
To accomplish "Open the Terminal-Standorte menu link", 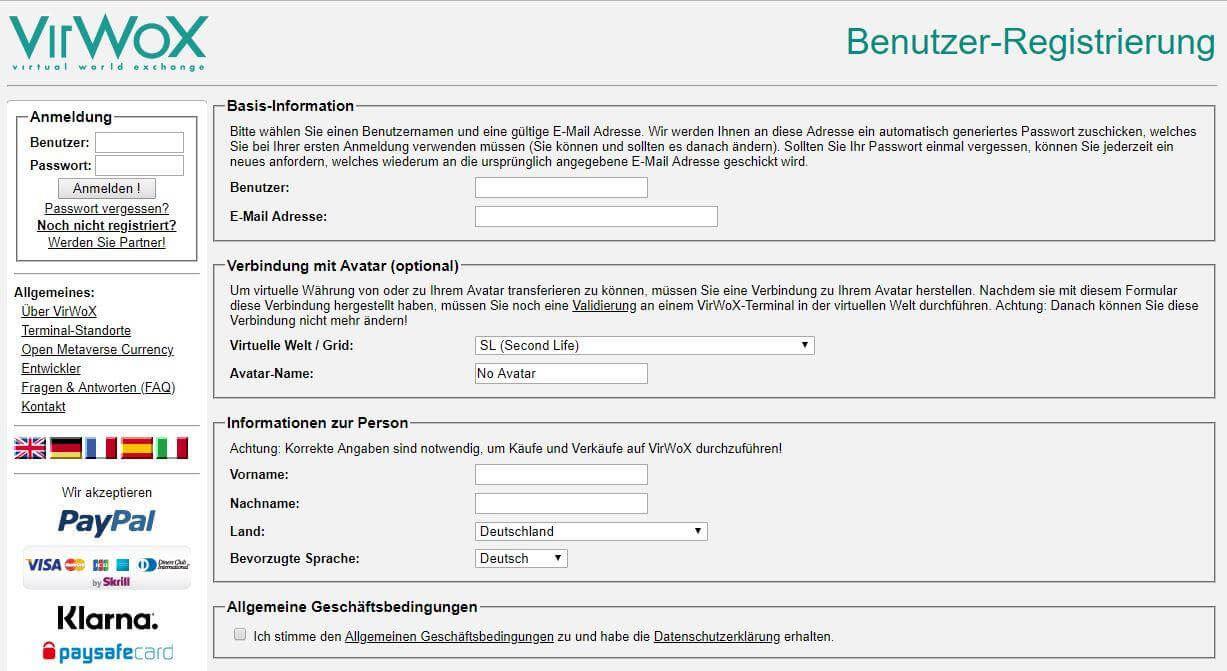I will click(x=76, y=330).
